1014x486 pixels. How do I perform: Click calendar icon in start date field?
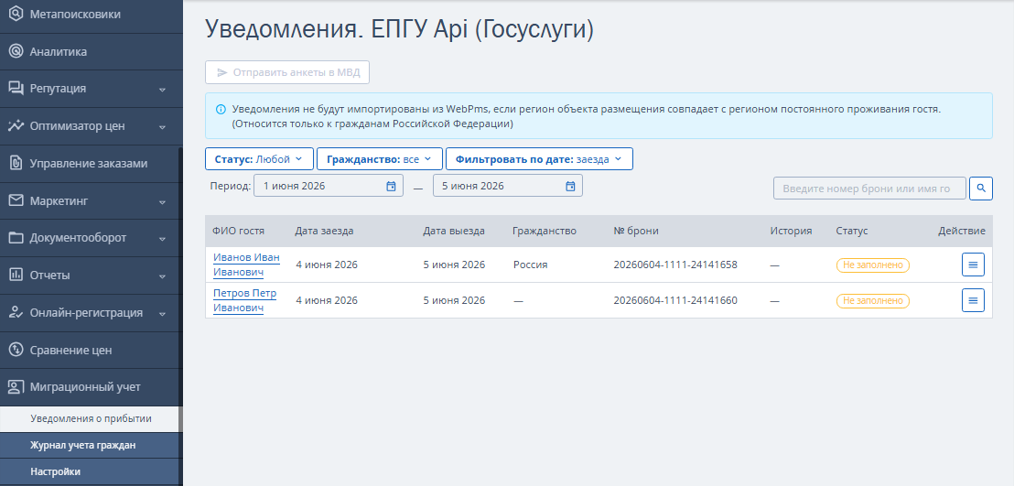[x=391, y=186]
